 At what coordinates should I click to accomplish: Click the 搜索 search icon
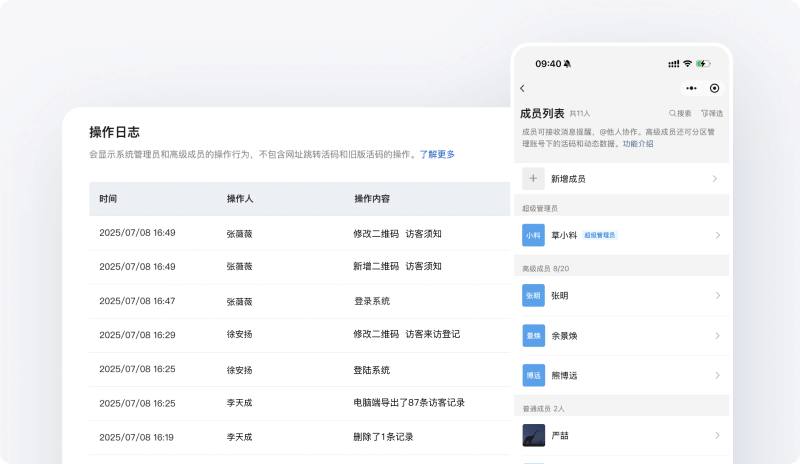(x=673, y=114)
